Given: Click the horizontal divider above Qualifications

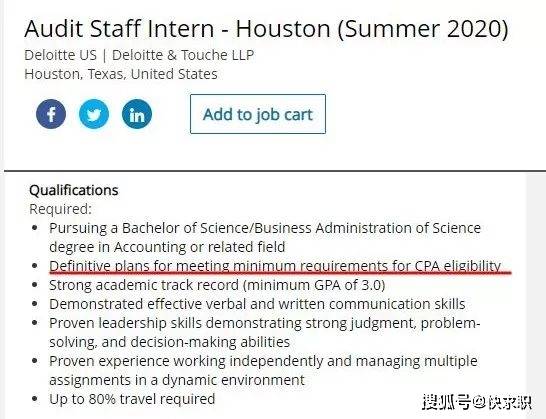Looking at the screenshot, I should (x=275, y=171).
